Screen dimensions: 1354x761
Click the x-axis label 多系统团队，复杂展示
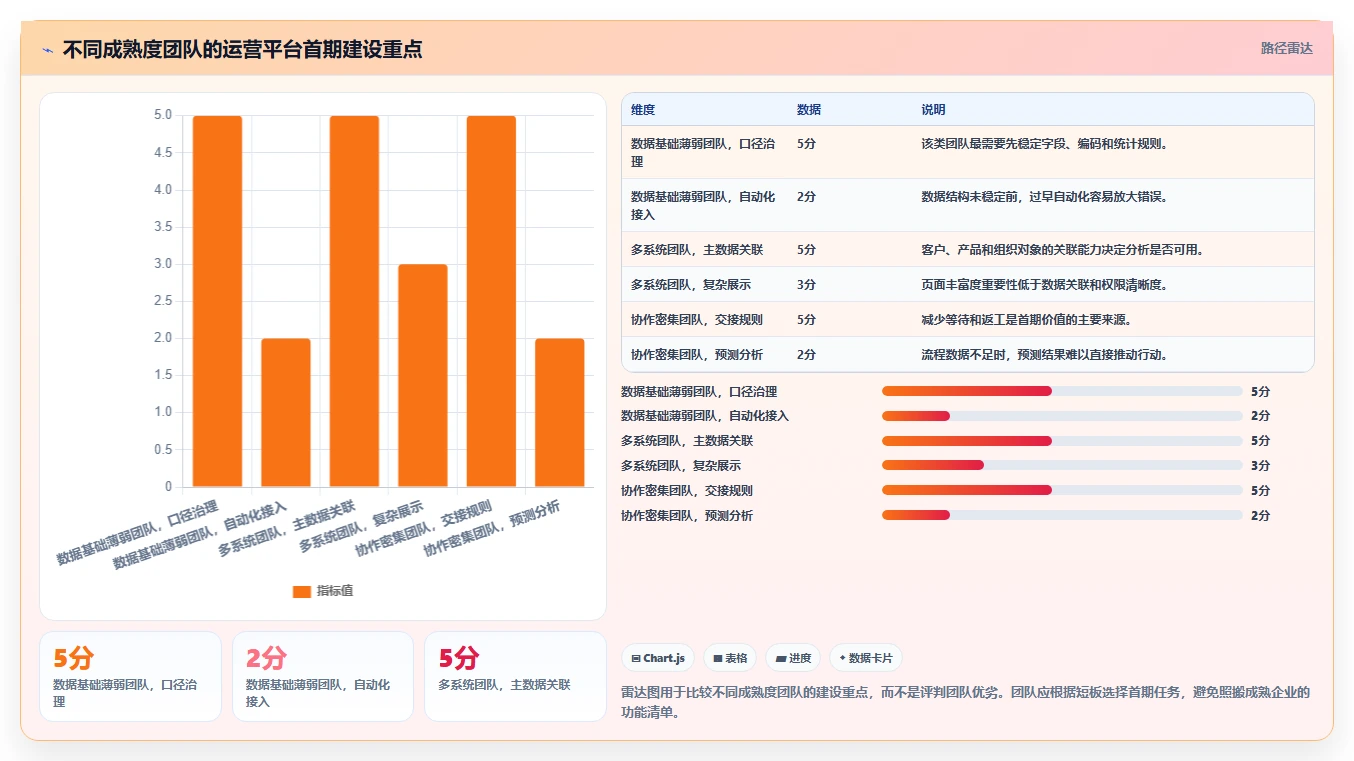[x=361, y=528]
